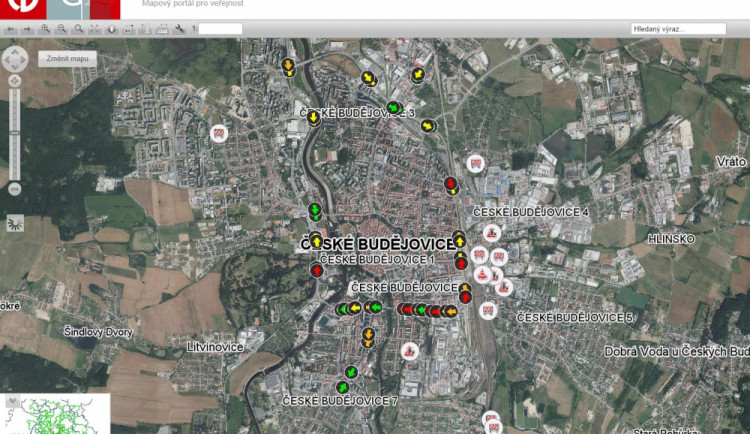Click the 'ČESKÉ BUDĚJOVICE' city label
Viewport: 750px width, 434px height.
378,244
